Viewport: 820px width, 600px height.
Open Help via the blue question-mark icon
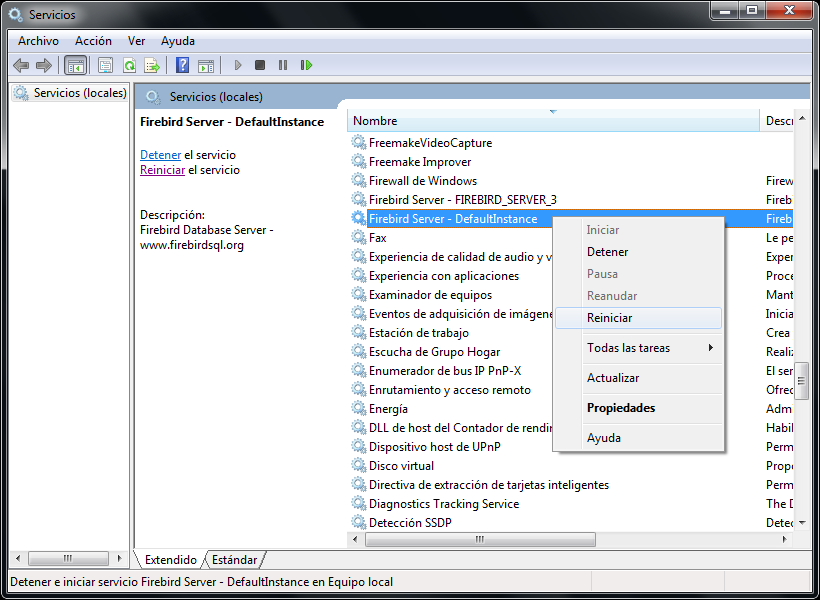pyautogui.click(x=182, y=65)
